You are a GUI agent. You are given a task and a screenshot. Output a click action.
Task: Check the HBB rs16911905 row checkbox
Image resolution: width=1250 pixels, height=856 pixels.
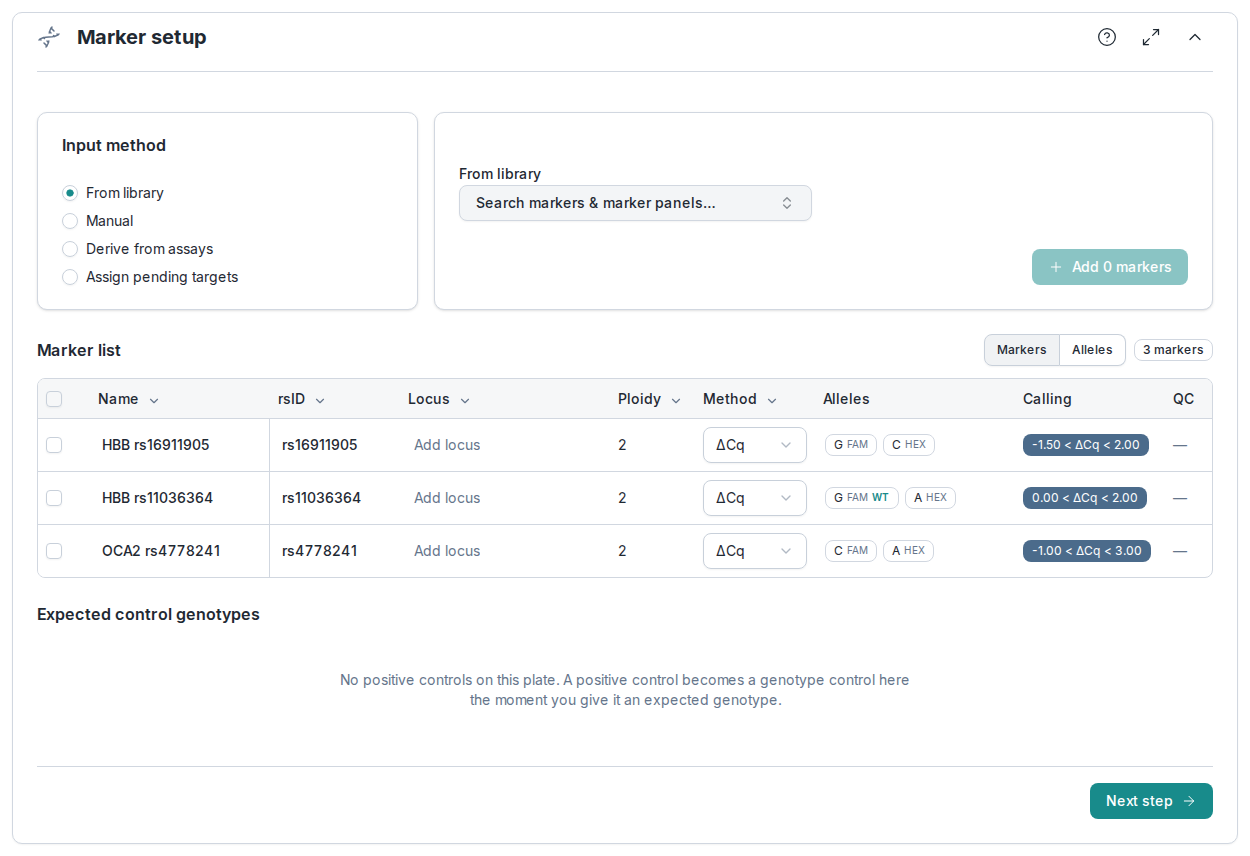54,445
